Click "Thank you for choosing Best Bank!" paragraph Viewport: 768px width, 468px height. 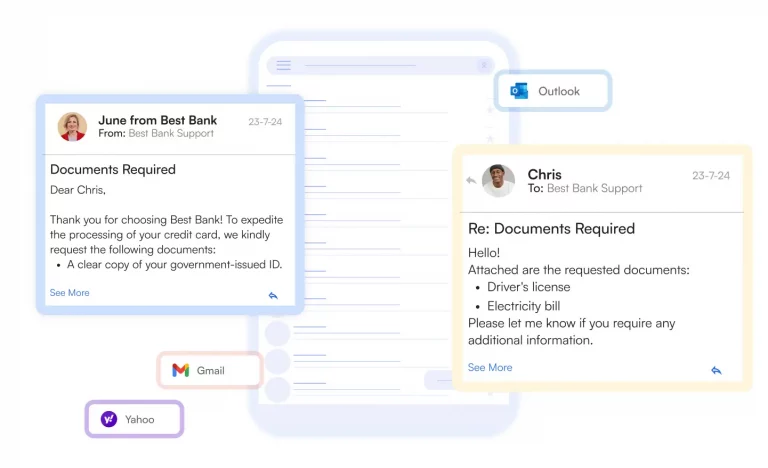pos(167,235)
